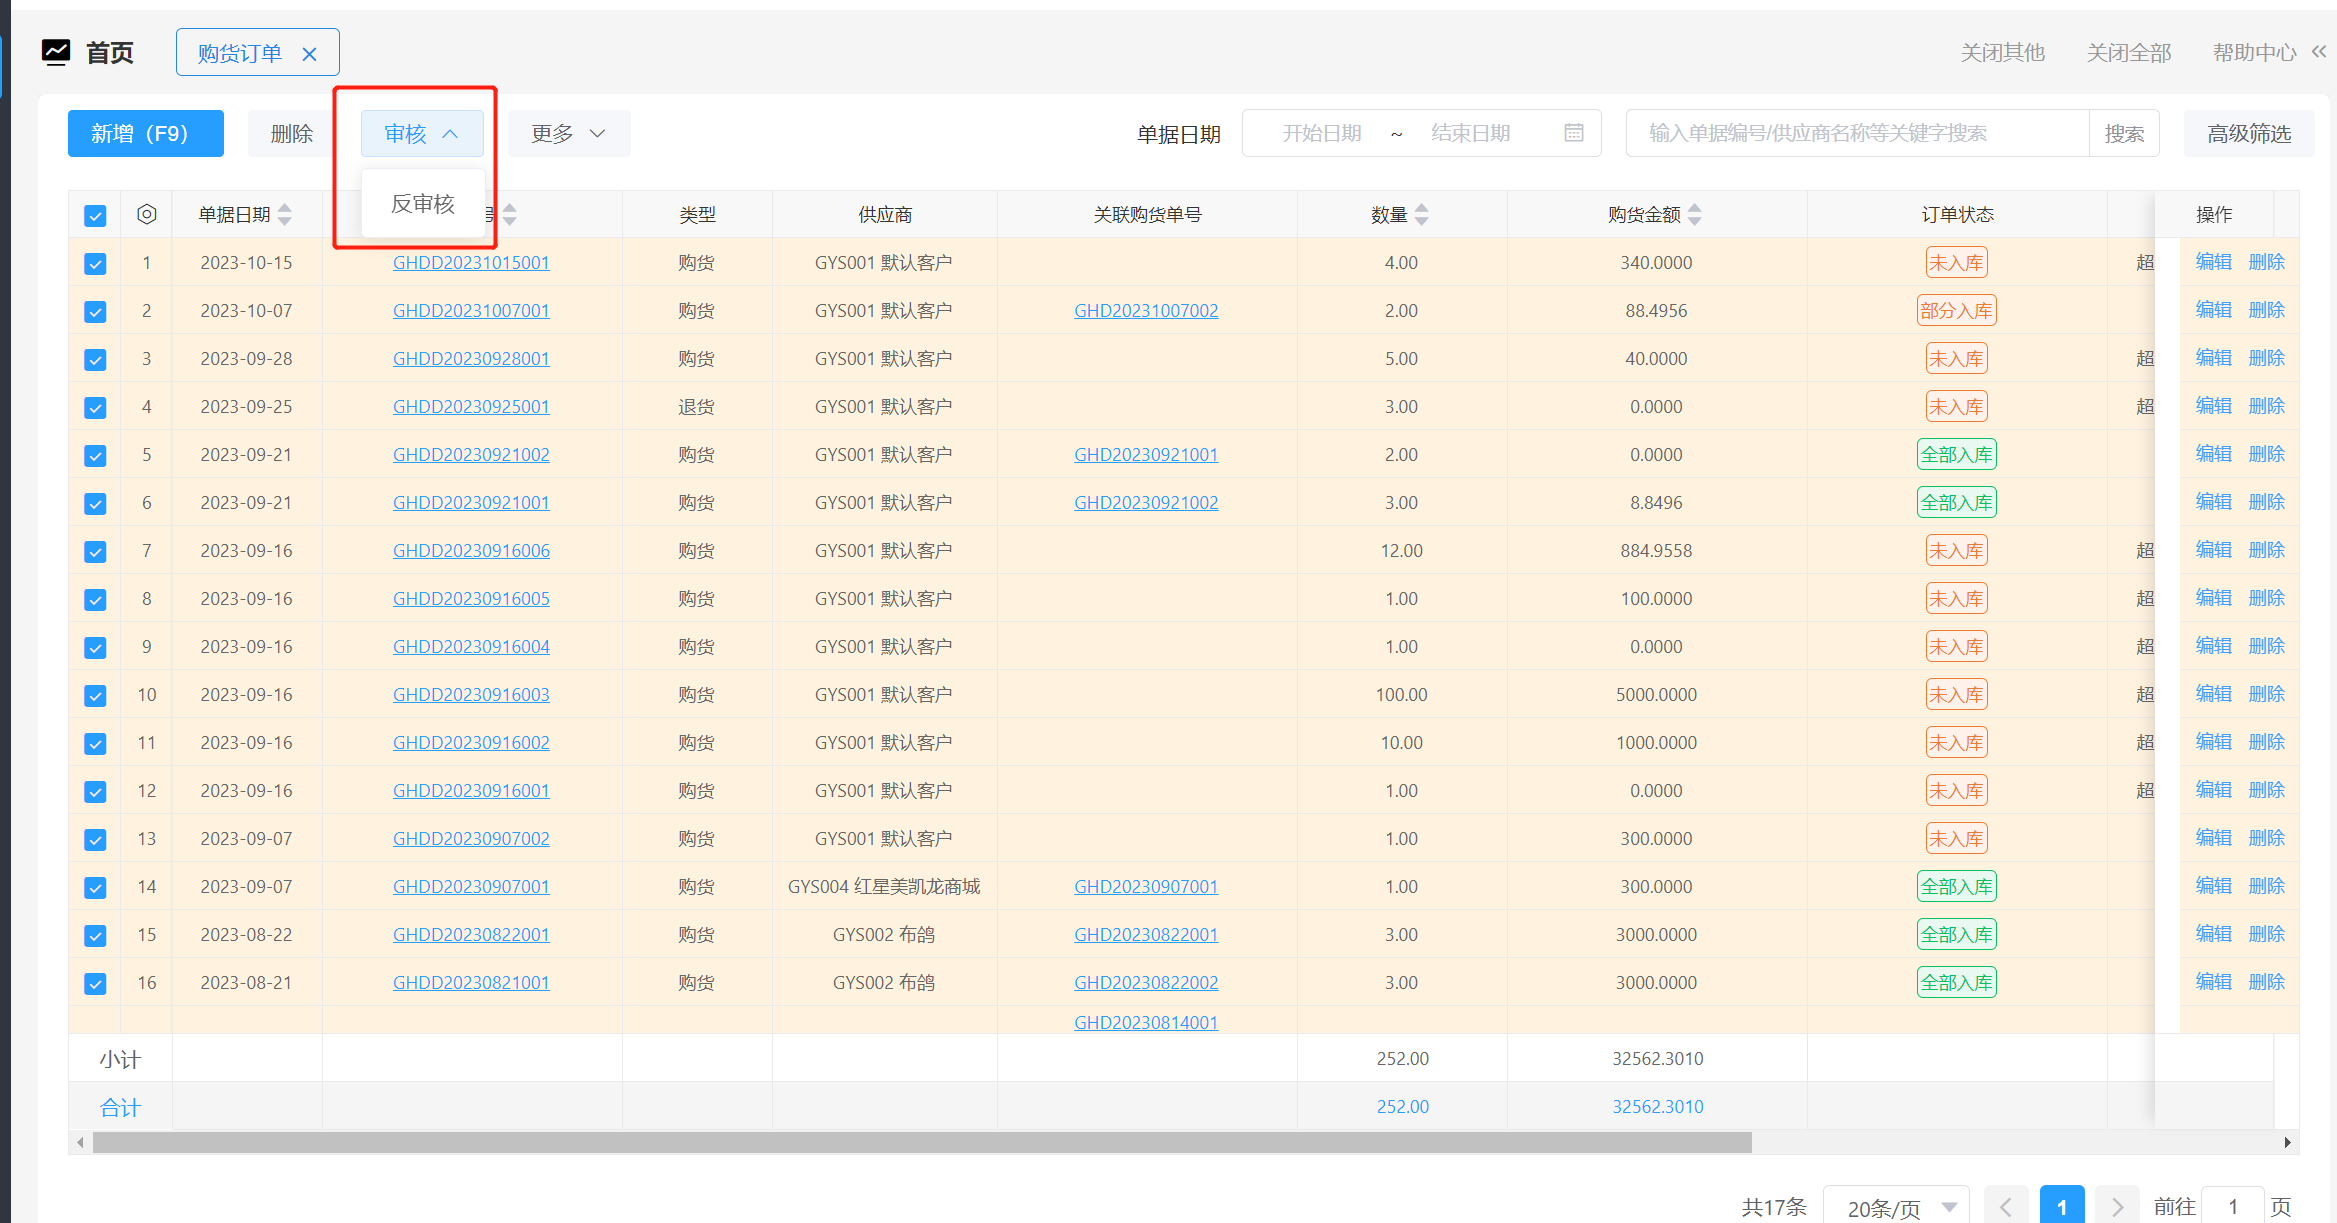The image size is (2337, 1223).
Task: Click 新增 (F9) button
Action: 145,133
